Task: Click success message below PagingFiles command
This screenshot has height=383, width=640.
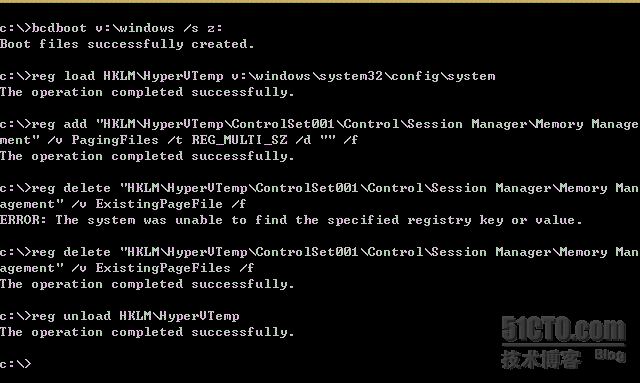Action: pos(147,156)
